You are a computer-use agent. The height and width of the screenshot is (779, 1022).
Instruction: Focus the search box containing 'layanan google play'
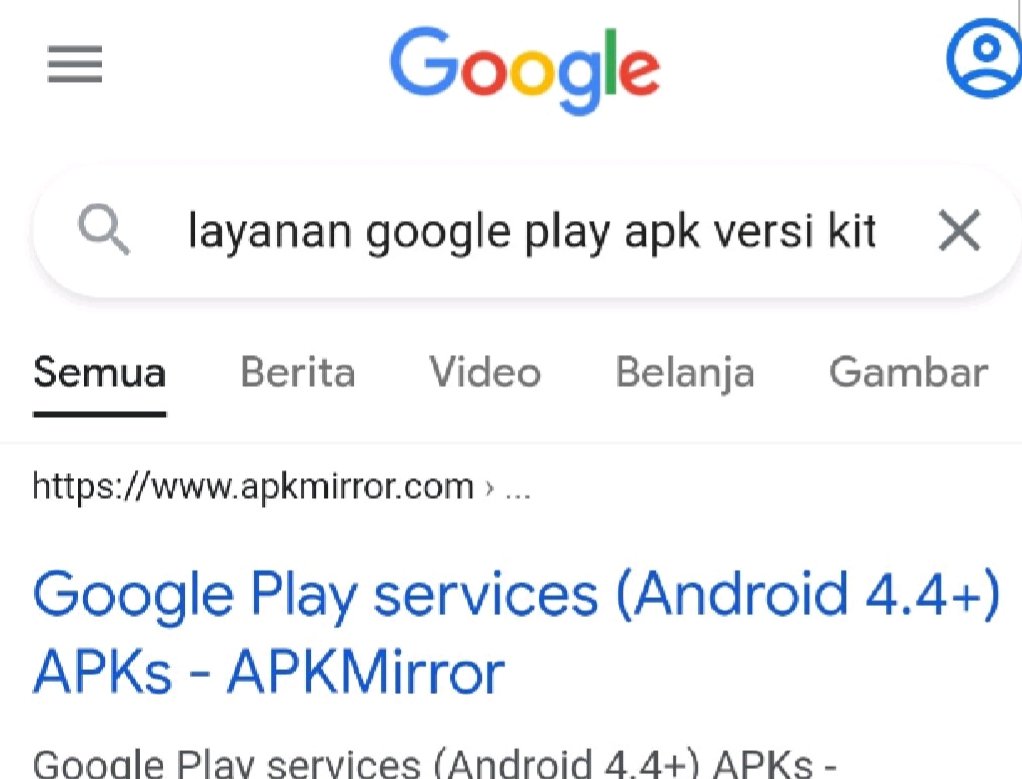(x=527, y=231)
